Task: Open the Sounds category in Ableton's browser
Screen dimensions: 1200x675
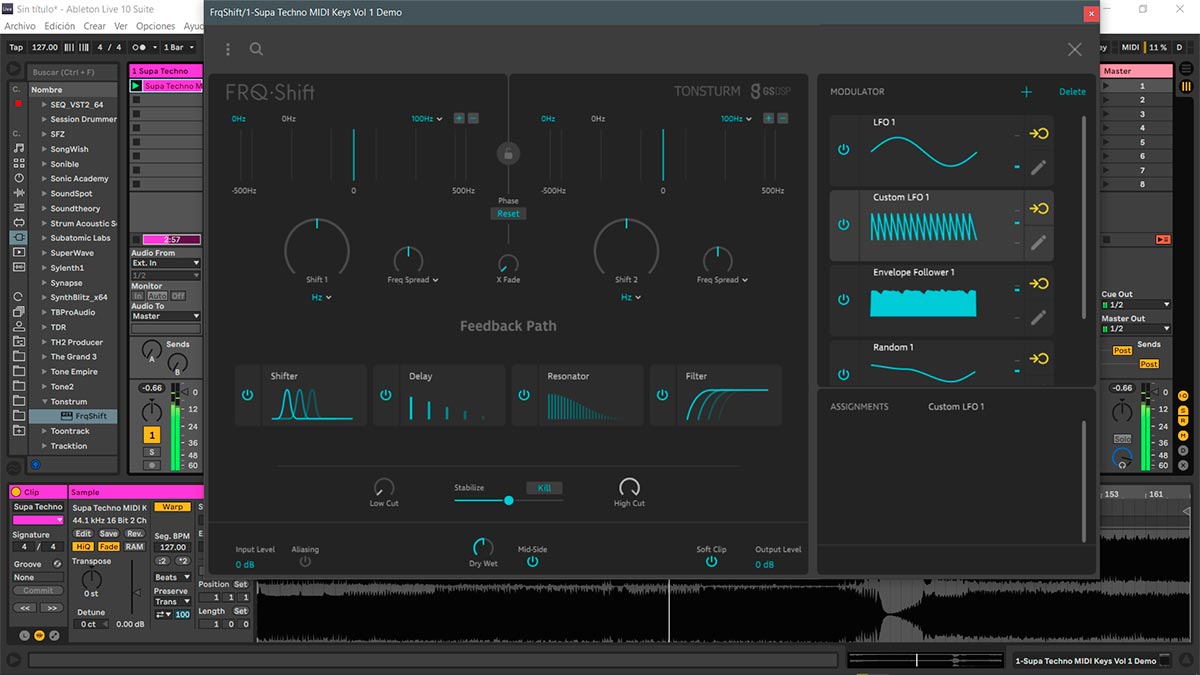Action: click(19, 148)
